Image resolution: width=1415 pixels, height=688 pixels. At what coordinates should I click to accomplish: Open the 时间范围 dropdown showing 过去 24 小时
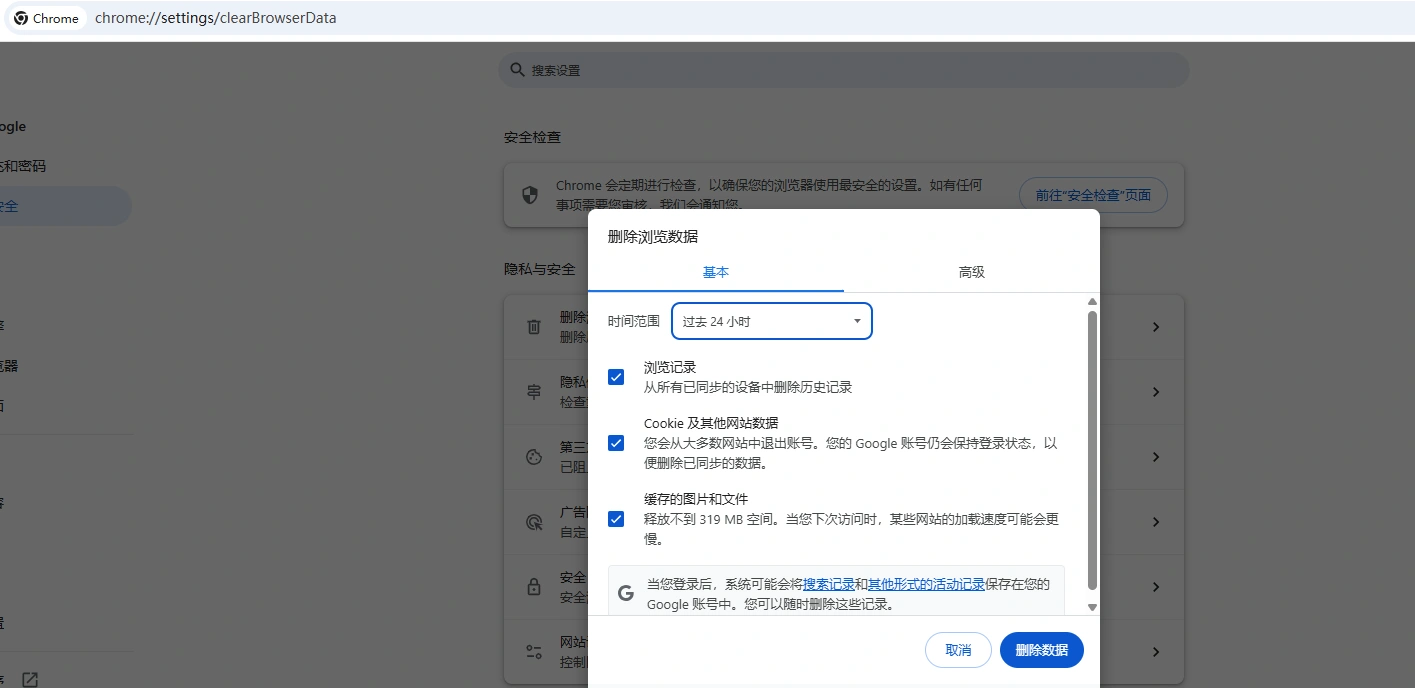pos(771,321)
